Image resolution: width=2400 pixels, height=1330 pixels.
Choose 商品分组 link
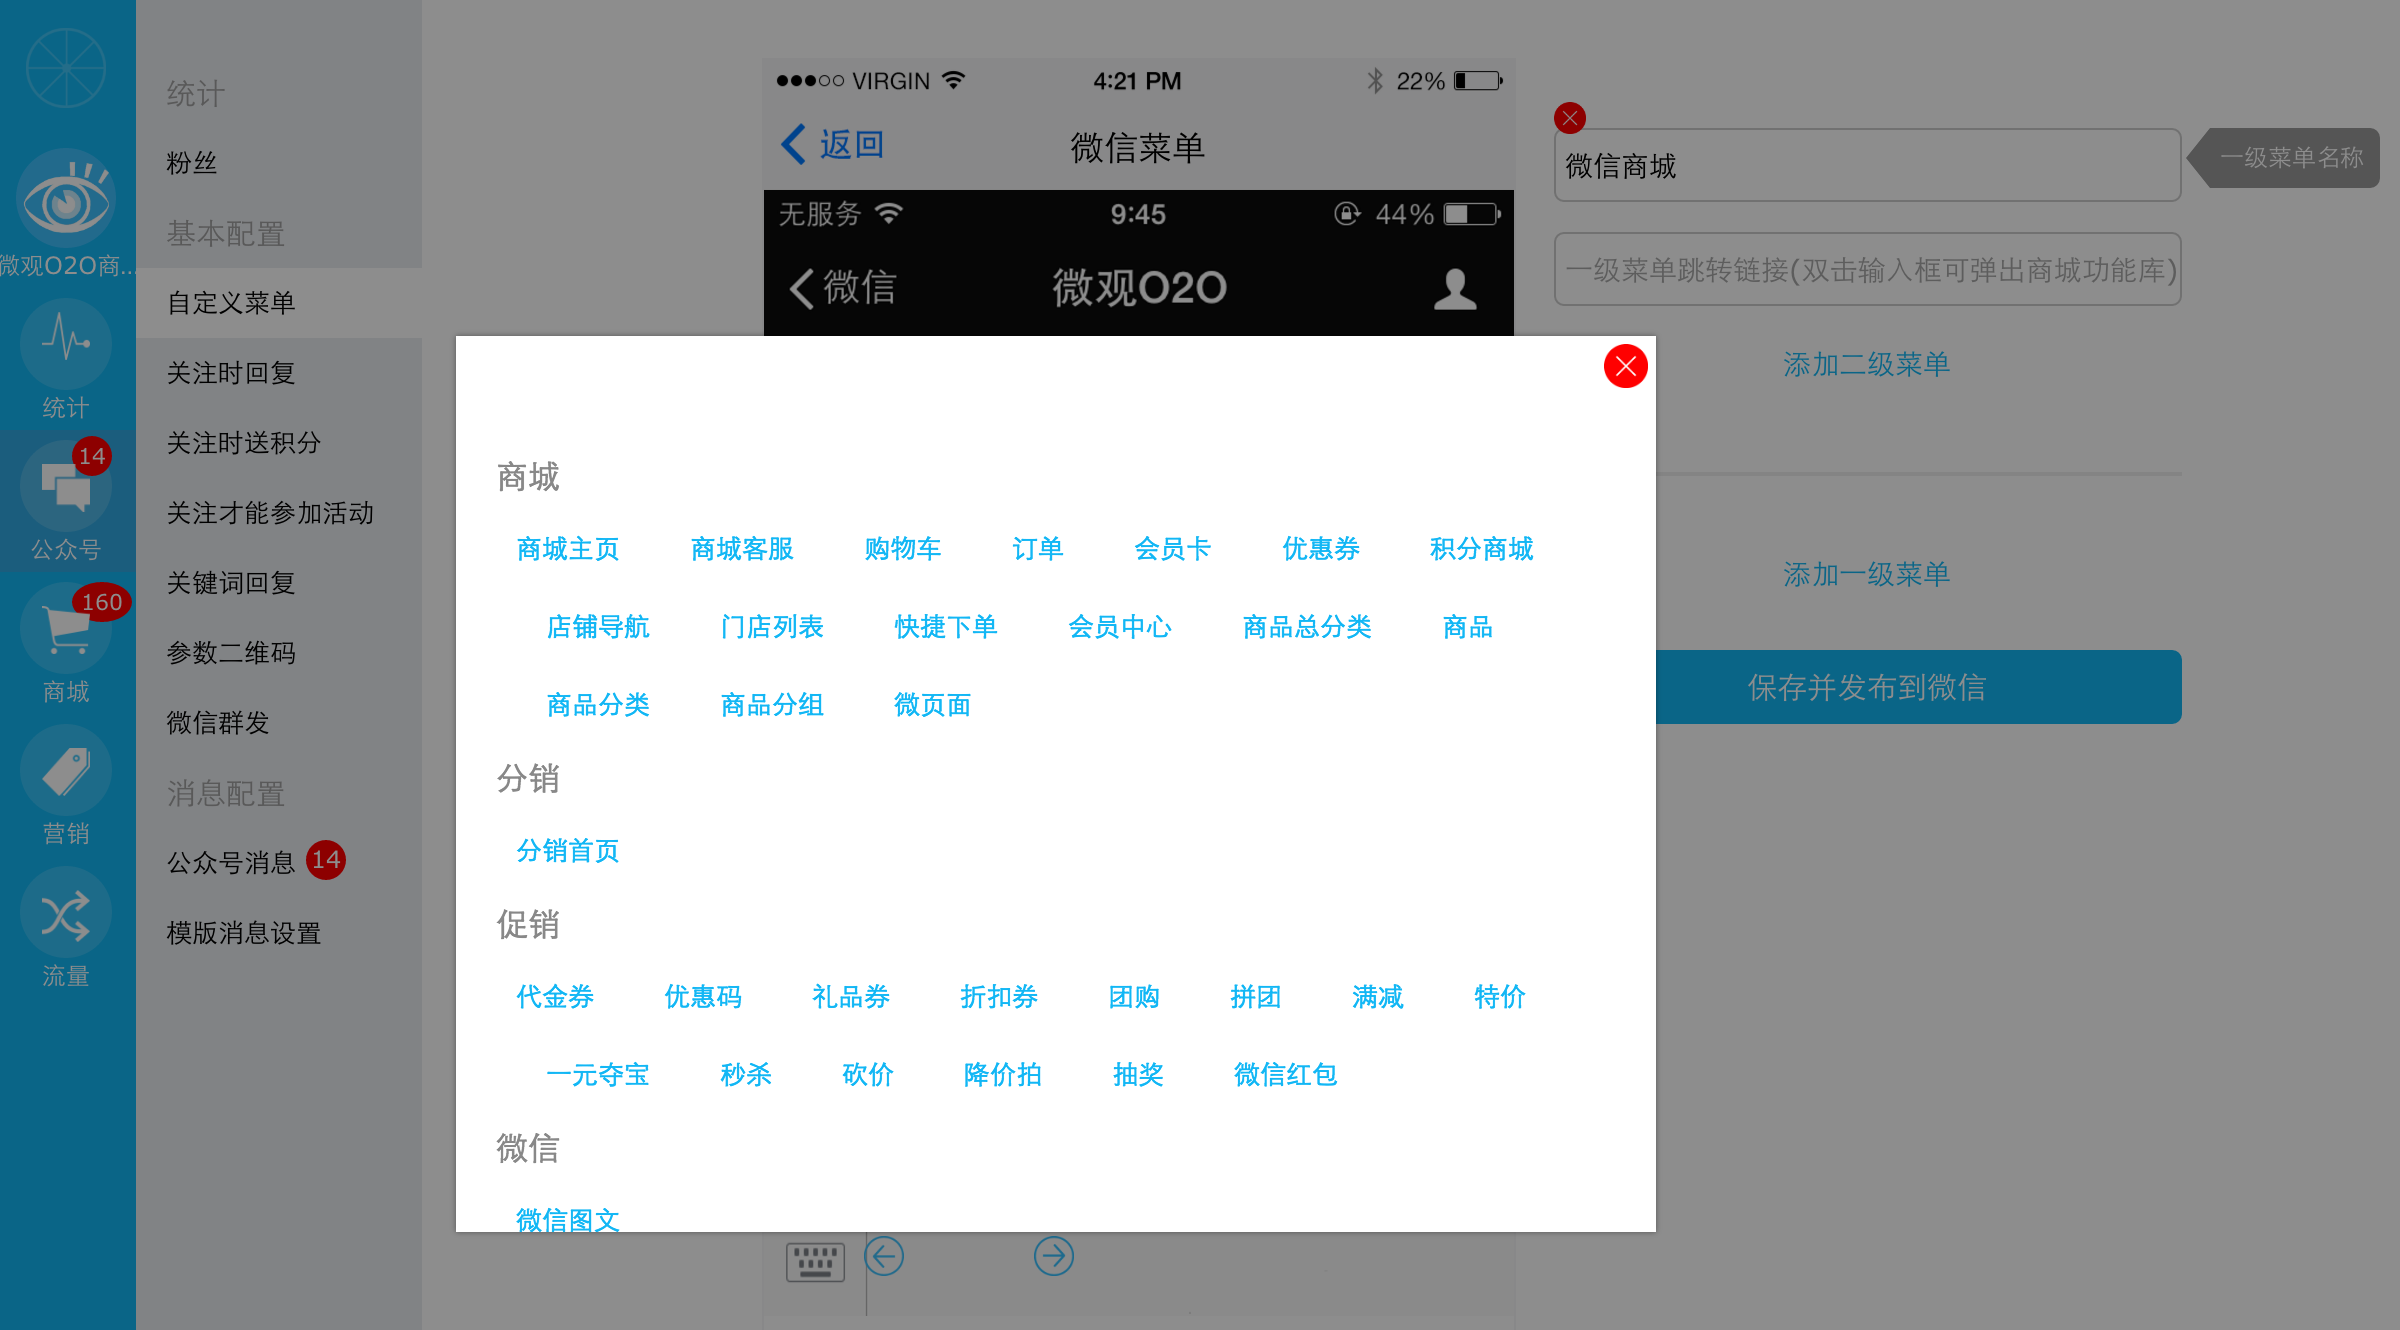[x=772, y=705]
